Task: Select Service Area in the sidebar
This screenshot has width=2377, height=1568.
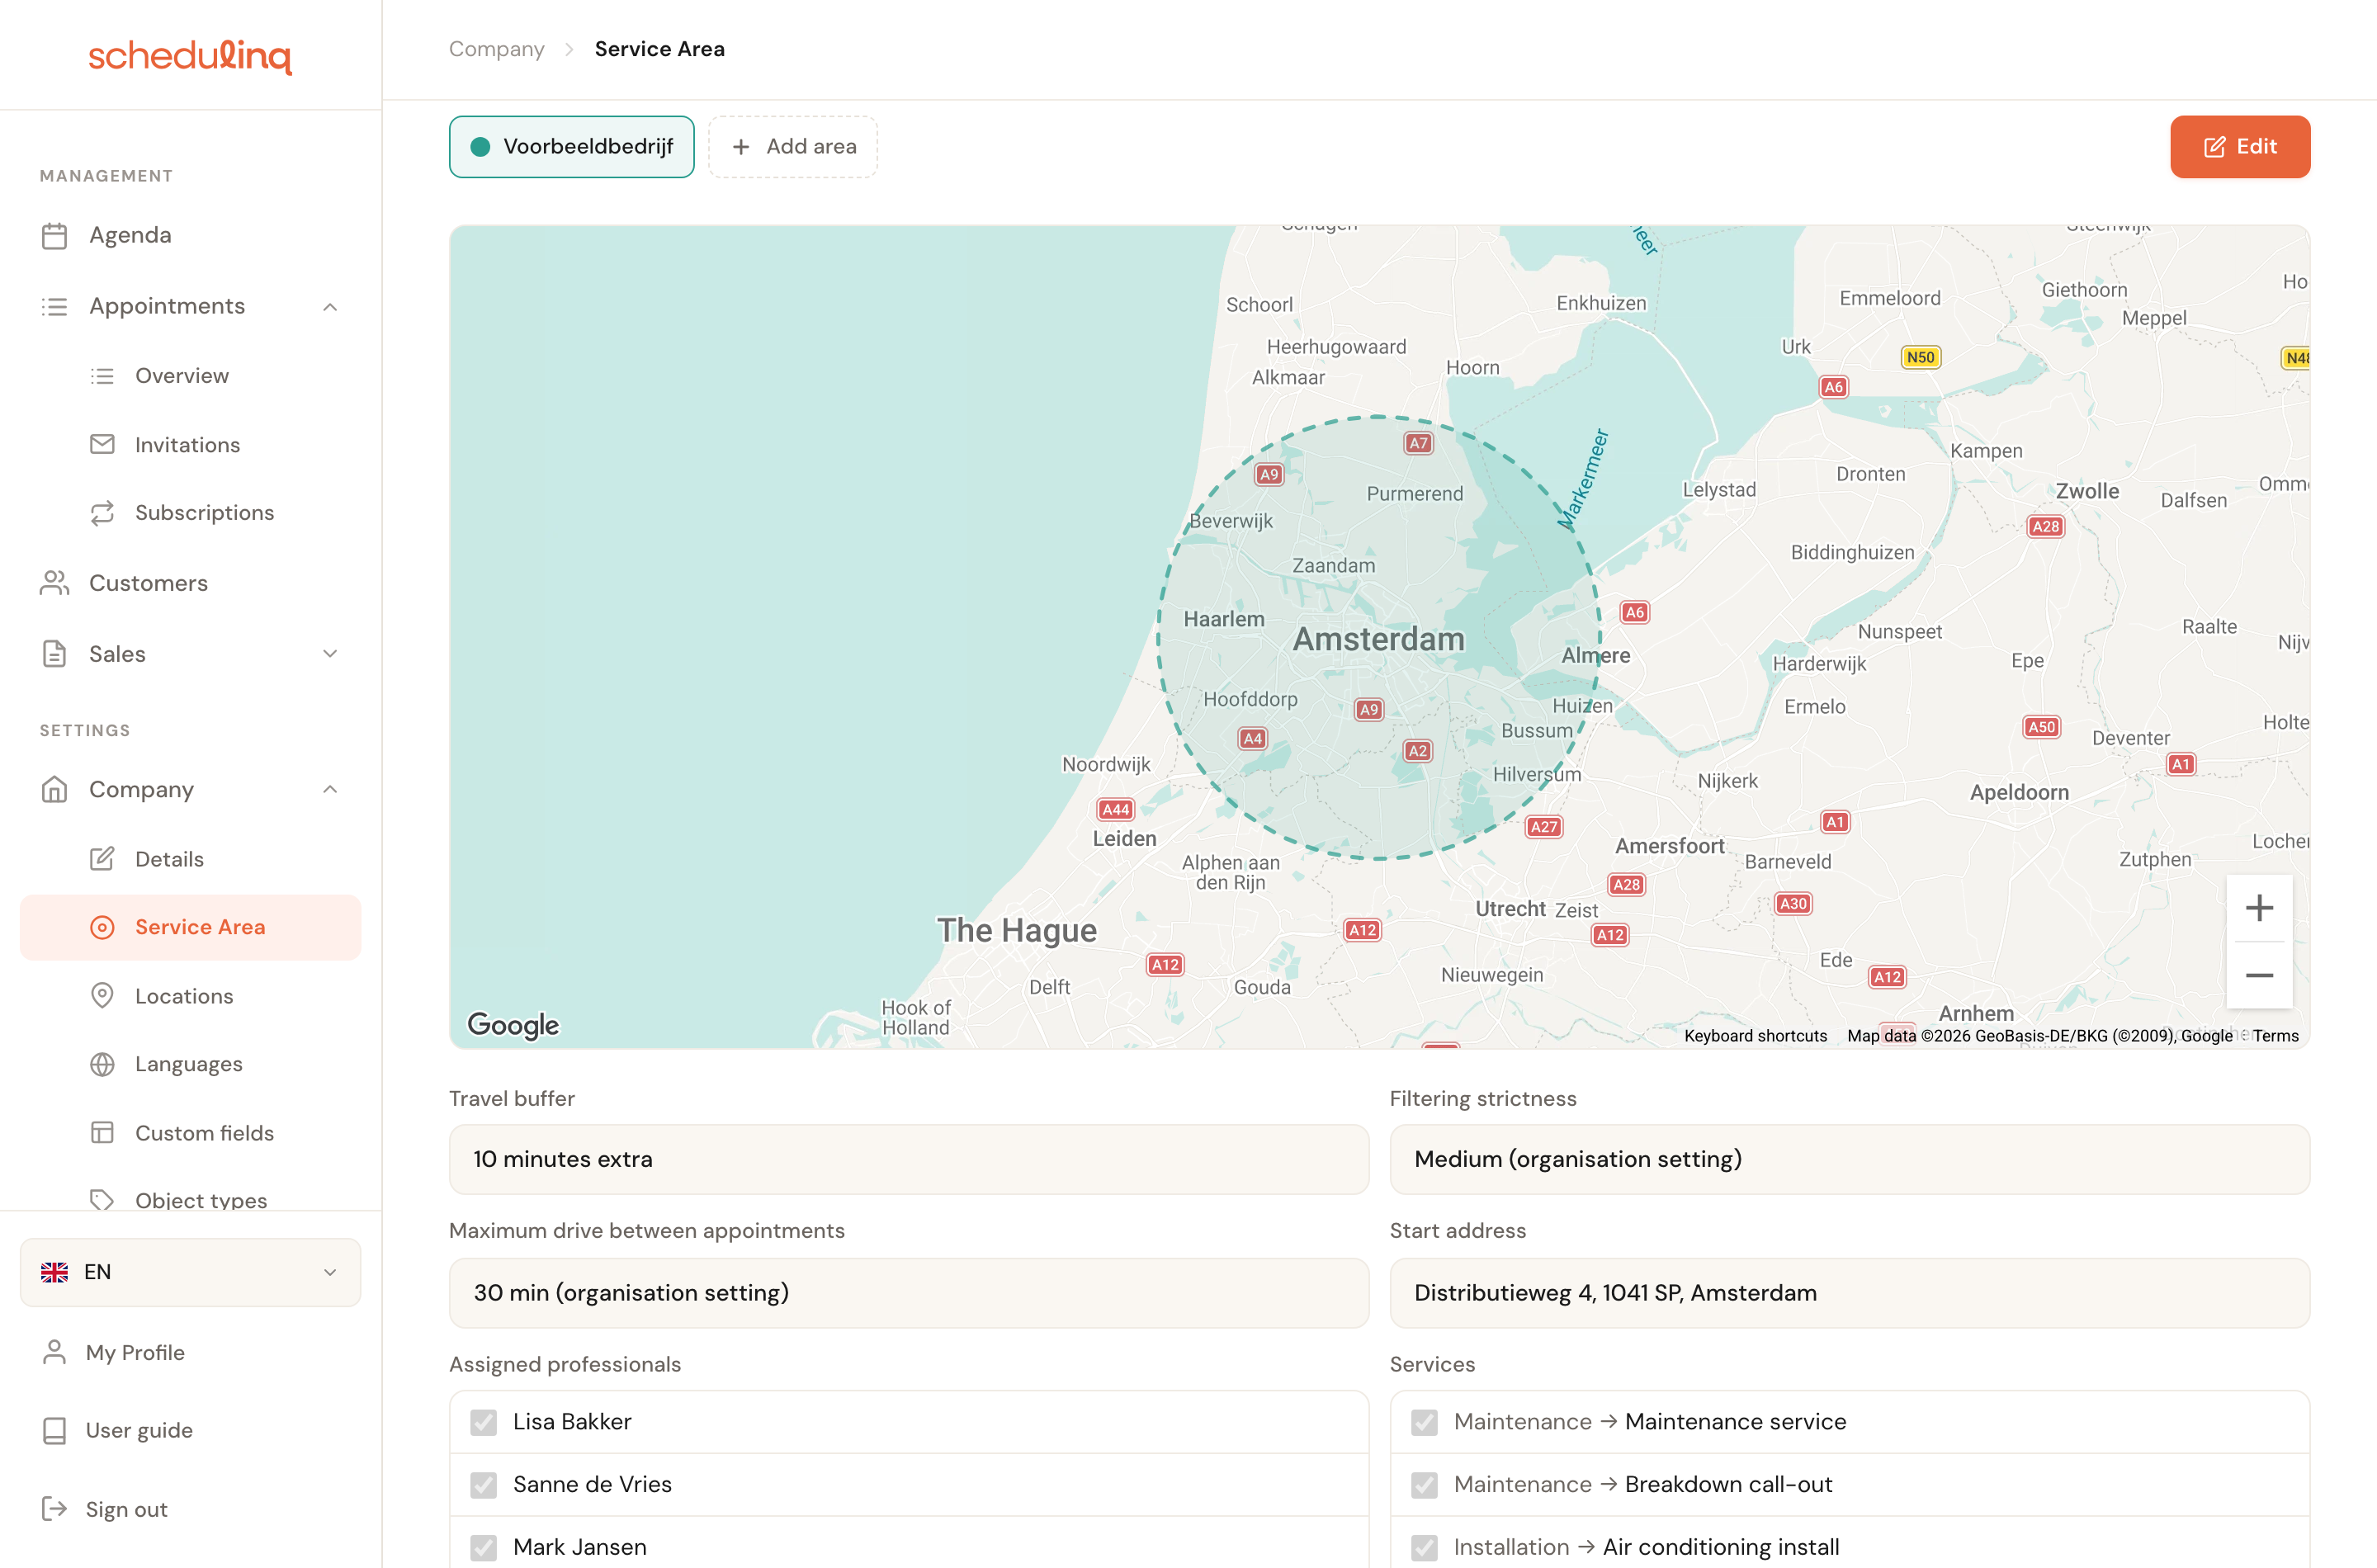Action: (x=190, y=928)
